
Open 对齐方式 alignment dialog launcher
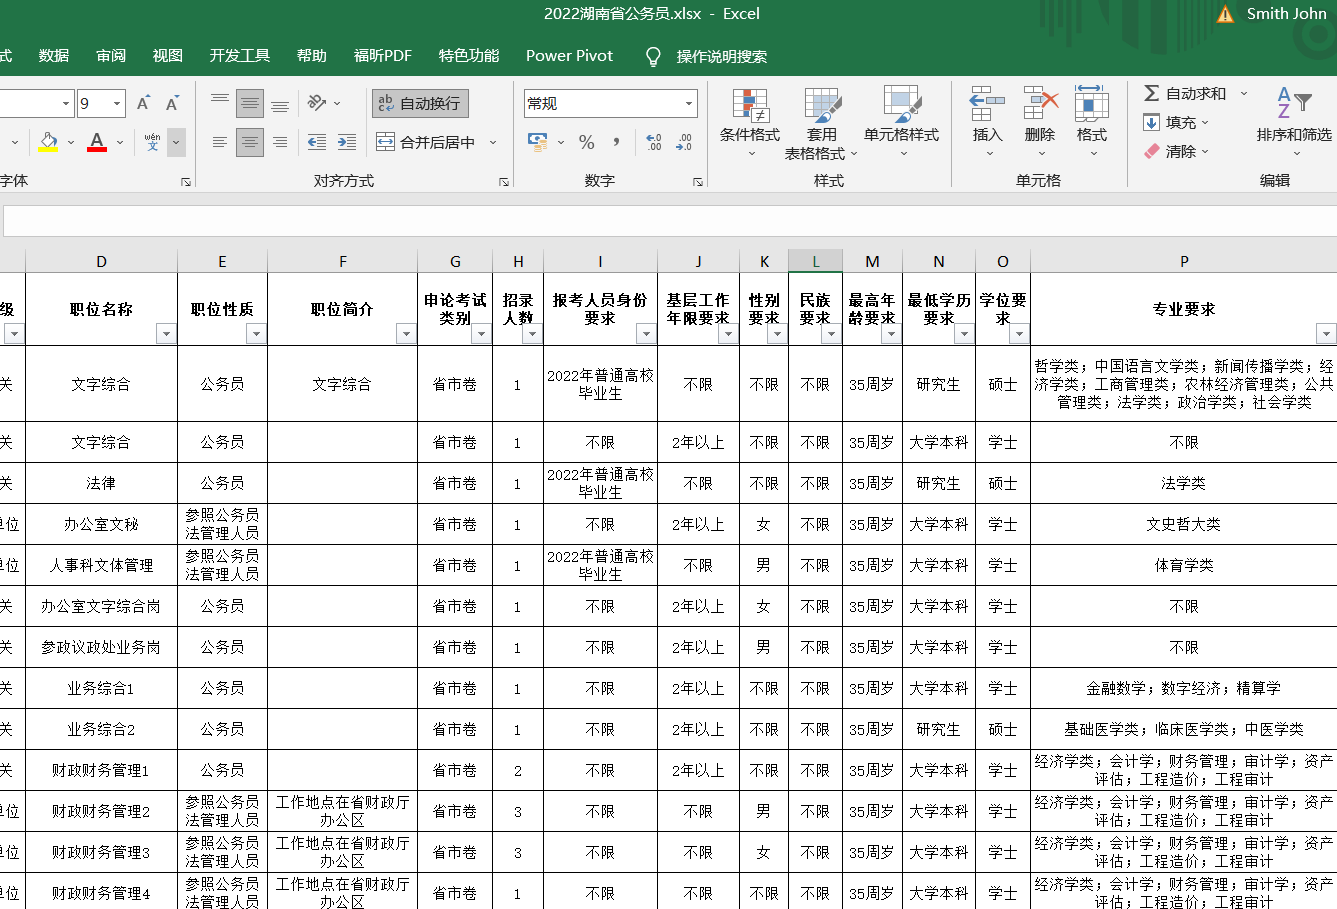point(504,182)
